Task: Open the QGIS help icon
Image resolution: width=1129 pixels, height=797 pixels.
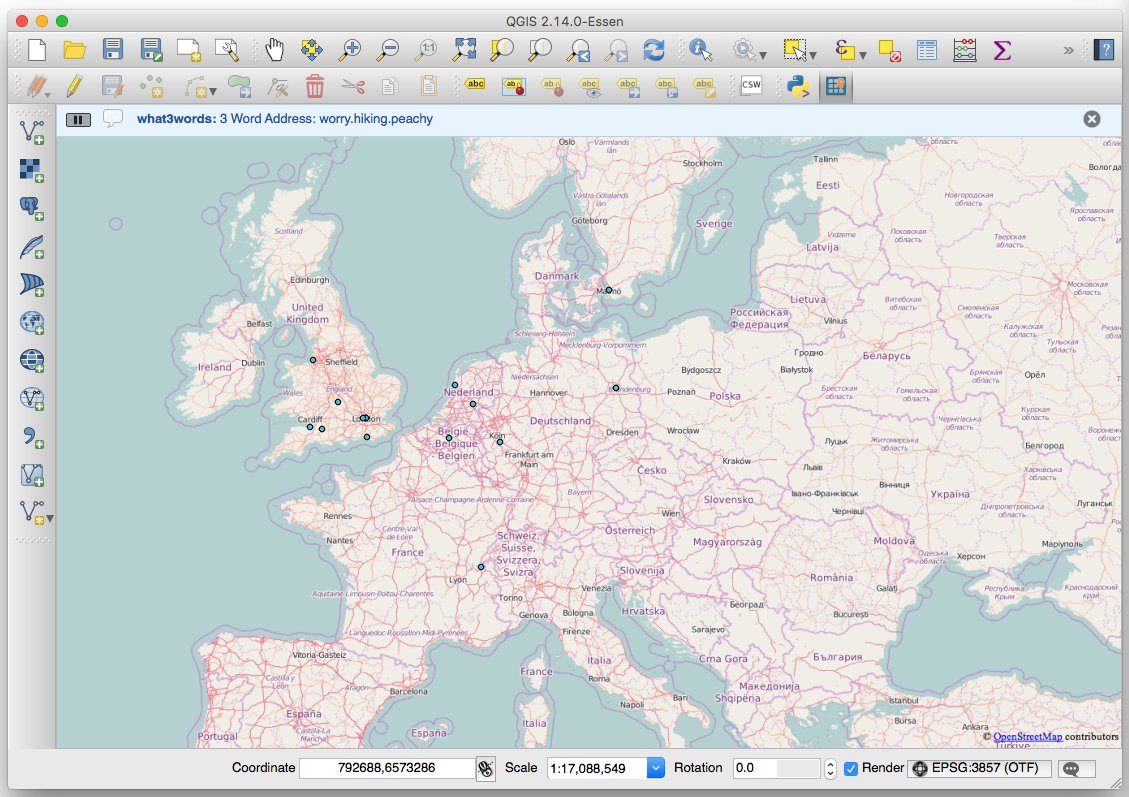Action: tap(1104, 50)
